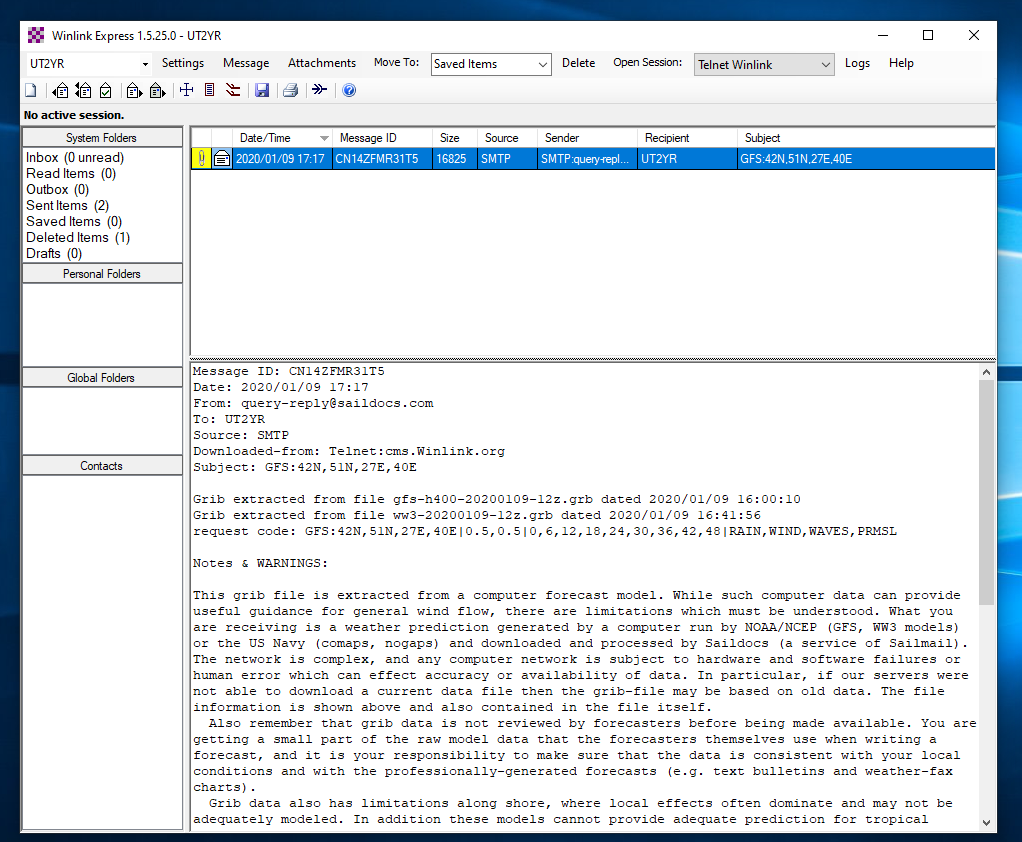Open the Message menu

click(246, 63)
